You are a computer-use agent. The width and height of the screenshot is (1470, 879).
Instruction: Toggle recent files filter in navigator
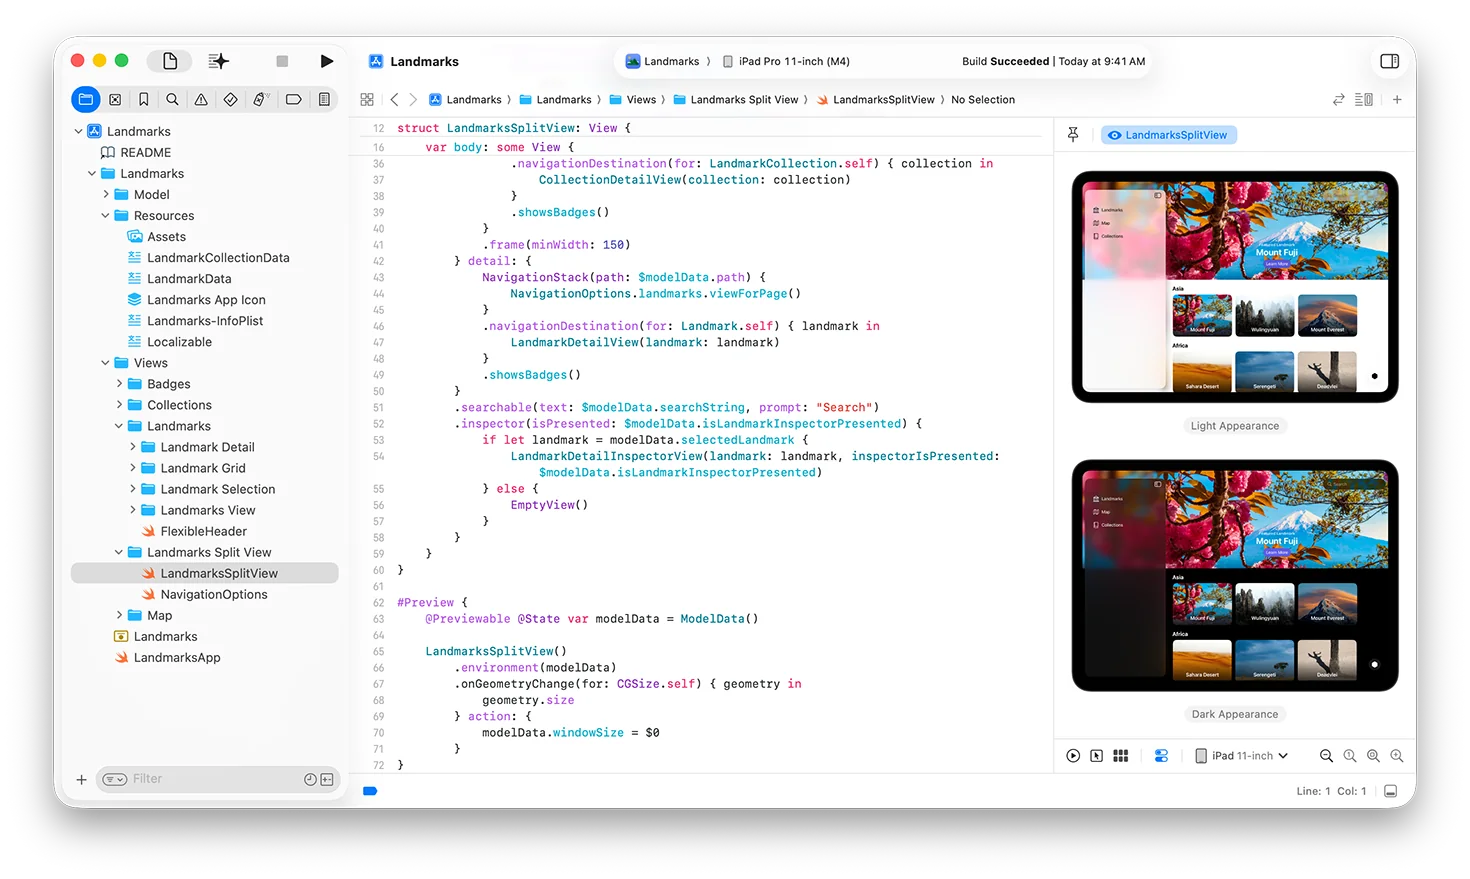(310, 779)
